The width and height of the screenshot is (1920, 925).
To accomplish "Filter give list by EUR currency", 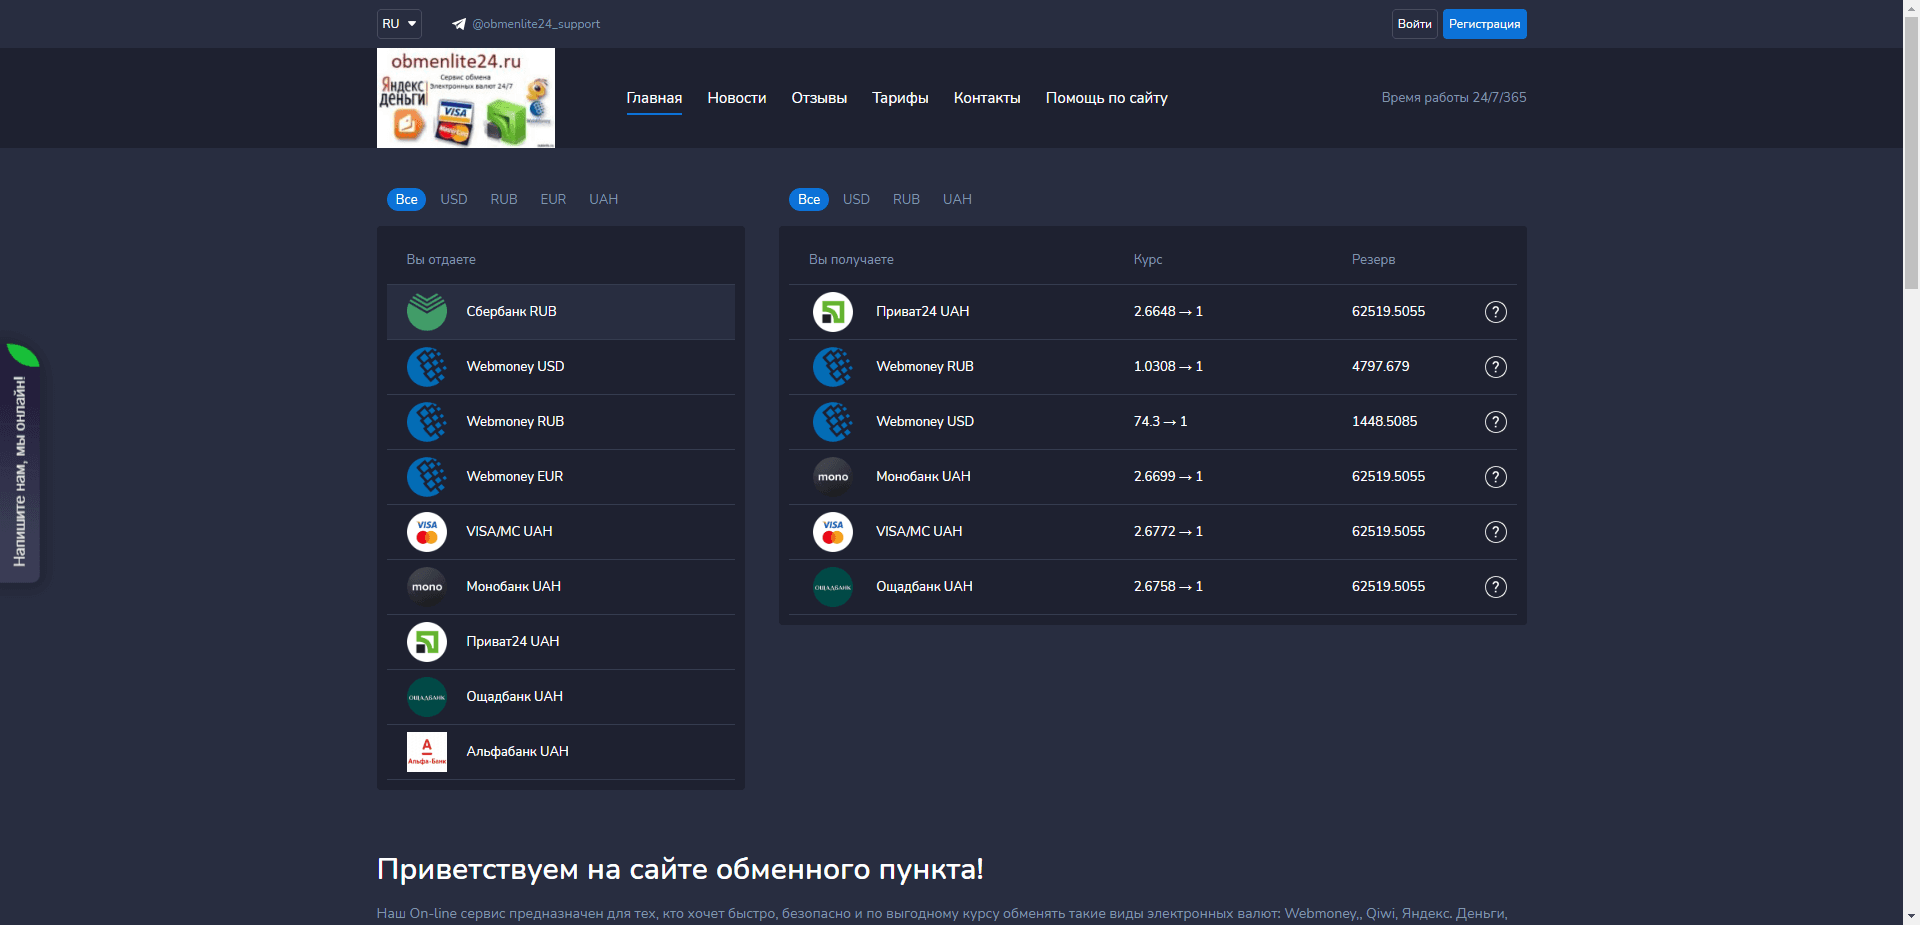I will 553,199.
